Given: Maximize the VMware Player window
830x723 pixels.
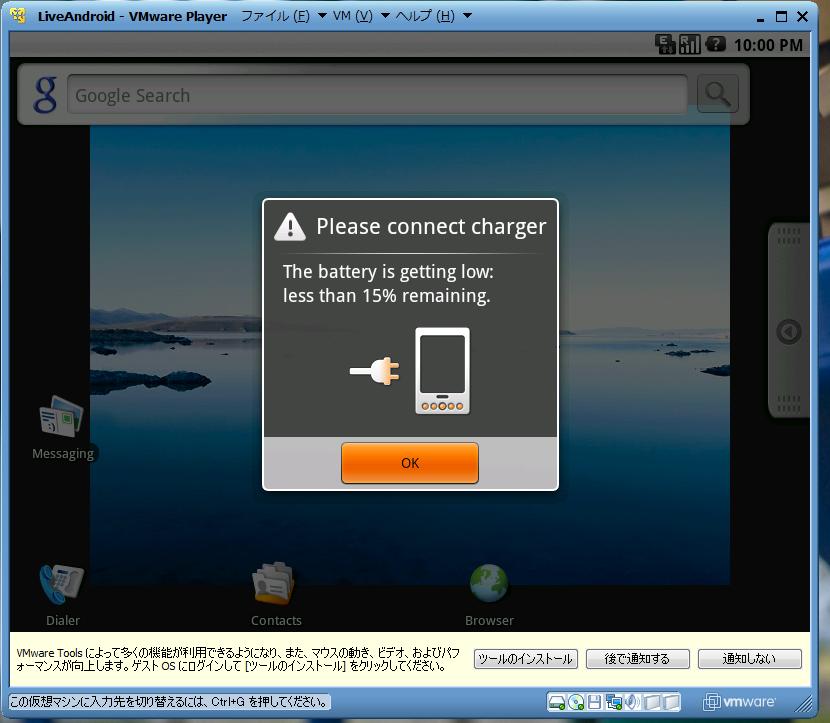Looking at the screenshot, I should click(x=781, y=16).
